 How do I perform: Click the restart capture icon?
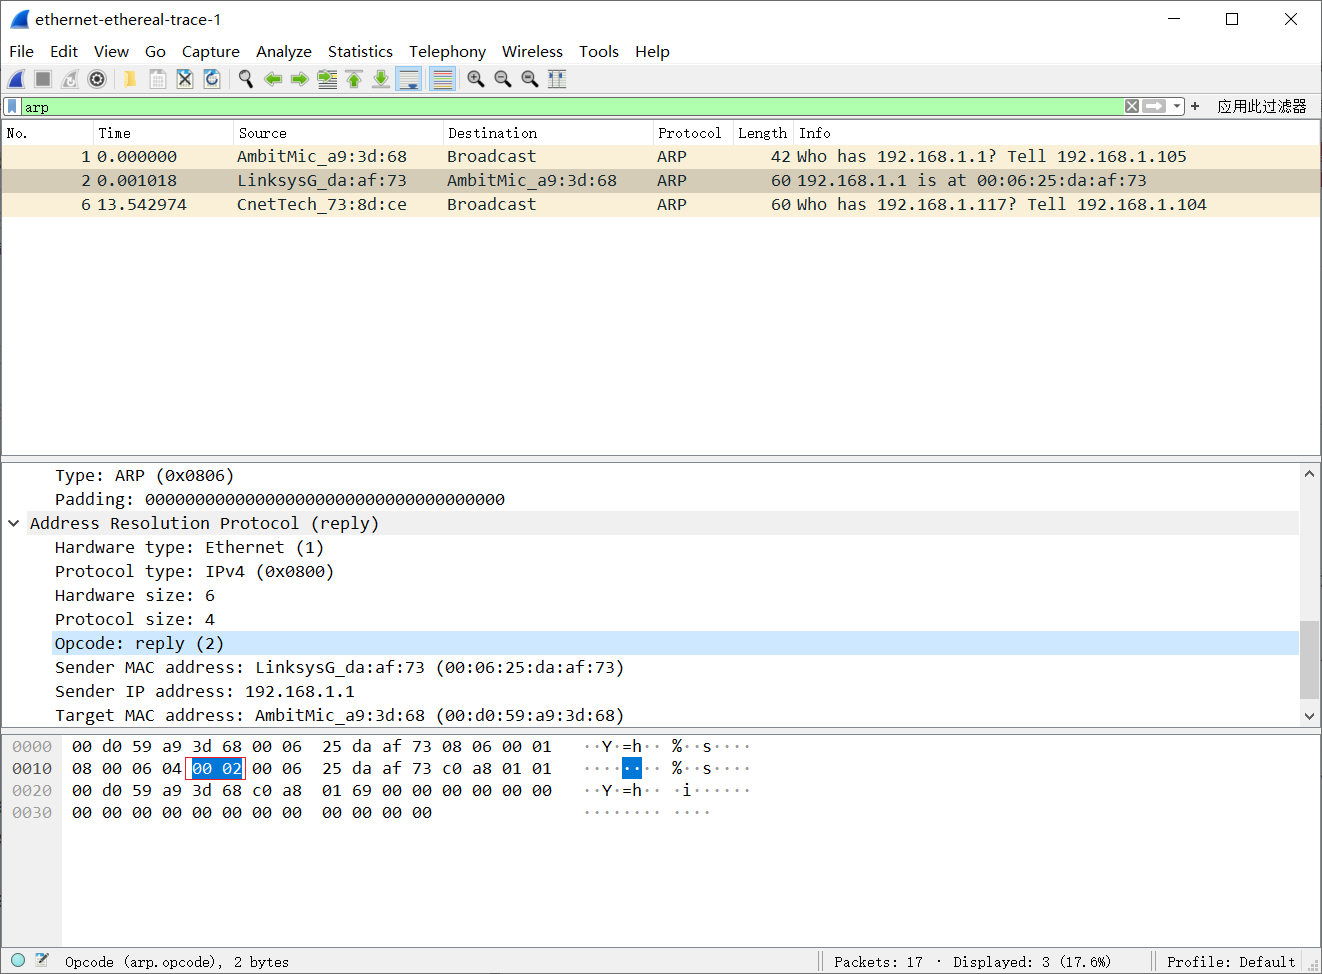tap(70, 79)
